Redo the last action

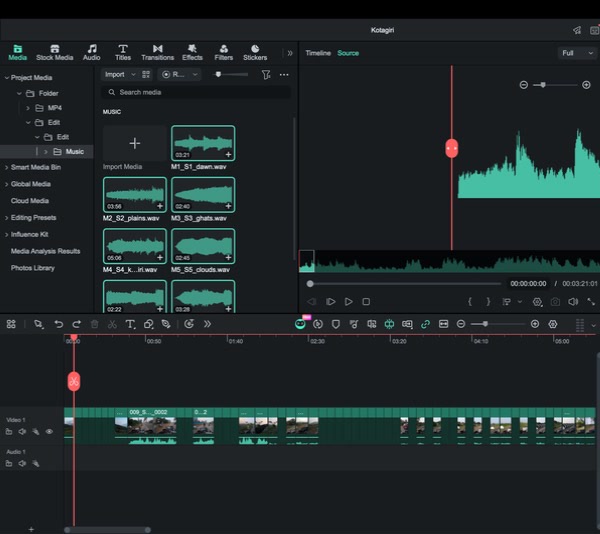coord(77,324)
